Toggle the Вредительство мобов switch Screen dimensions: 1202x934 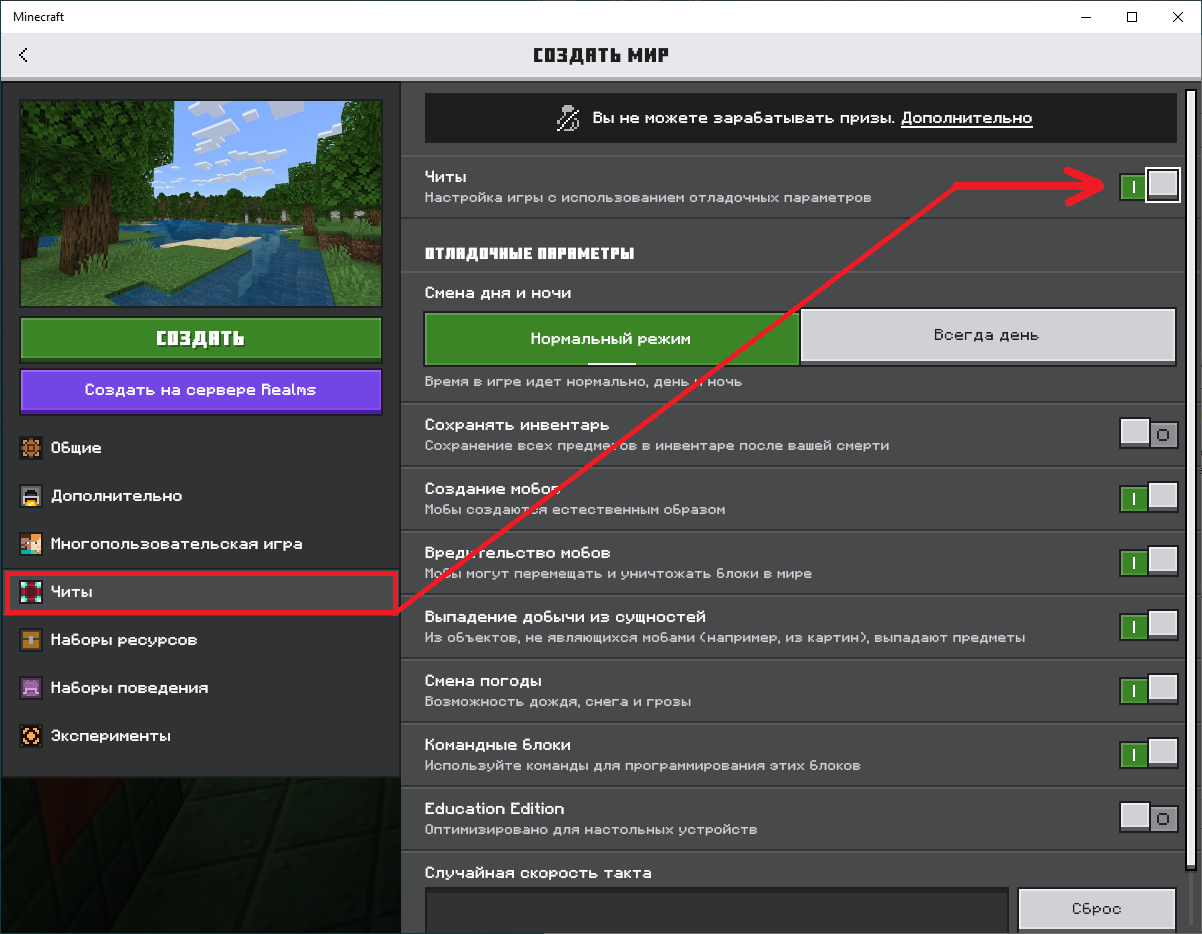tap(1149, 562)
